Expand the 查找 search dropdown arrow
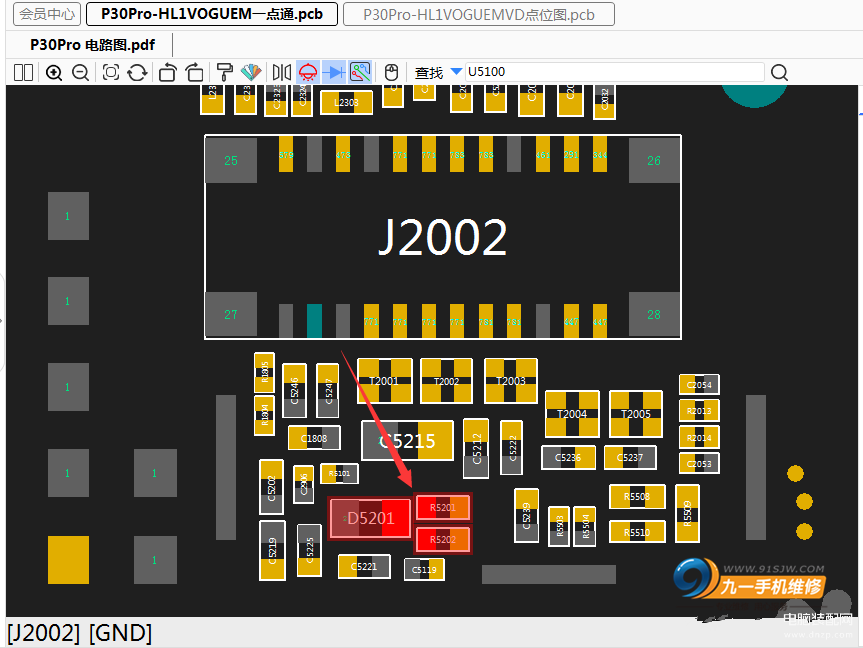Image resolution: width=863 pixels, height=648 pixels. (x=456, y=72)
